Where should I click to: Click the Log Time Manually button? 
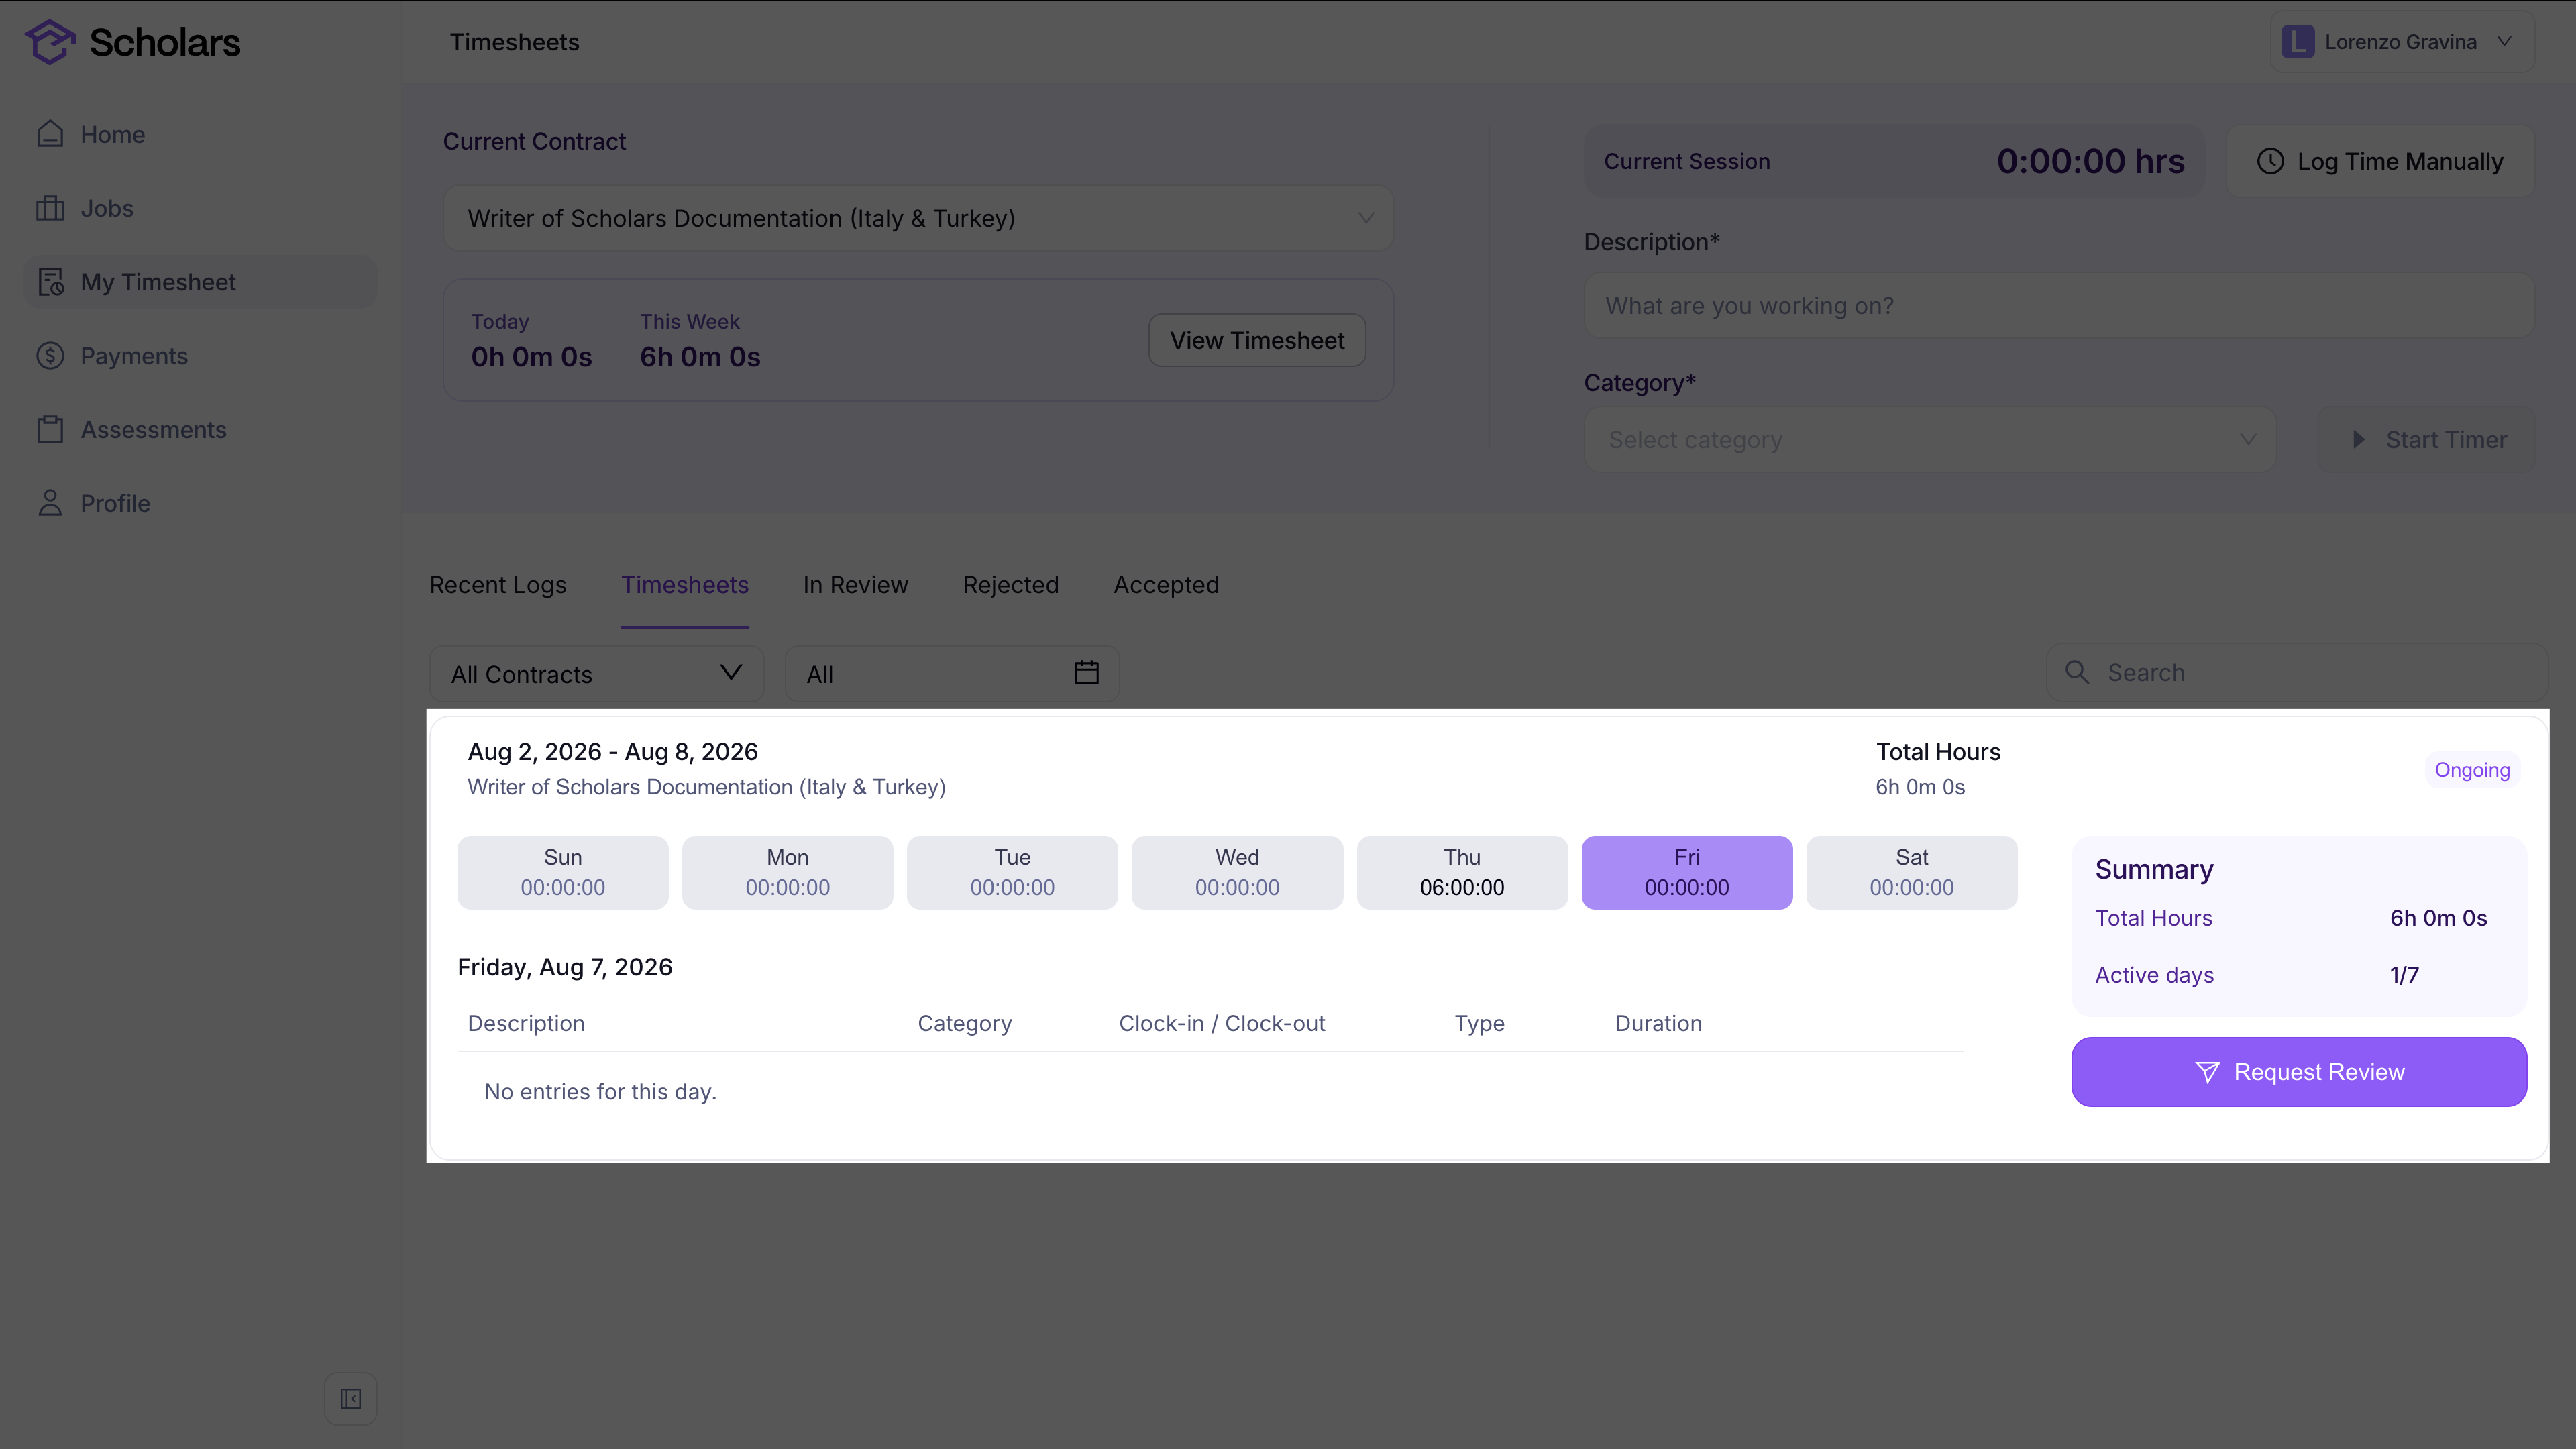click(2380, 161)
